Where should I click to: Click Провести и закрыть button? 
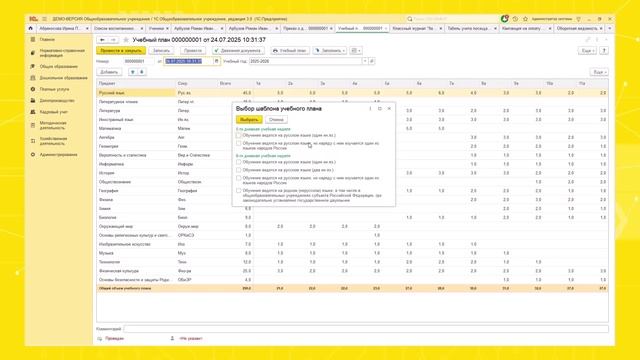point(121,51)
